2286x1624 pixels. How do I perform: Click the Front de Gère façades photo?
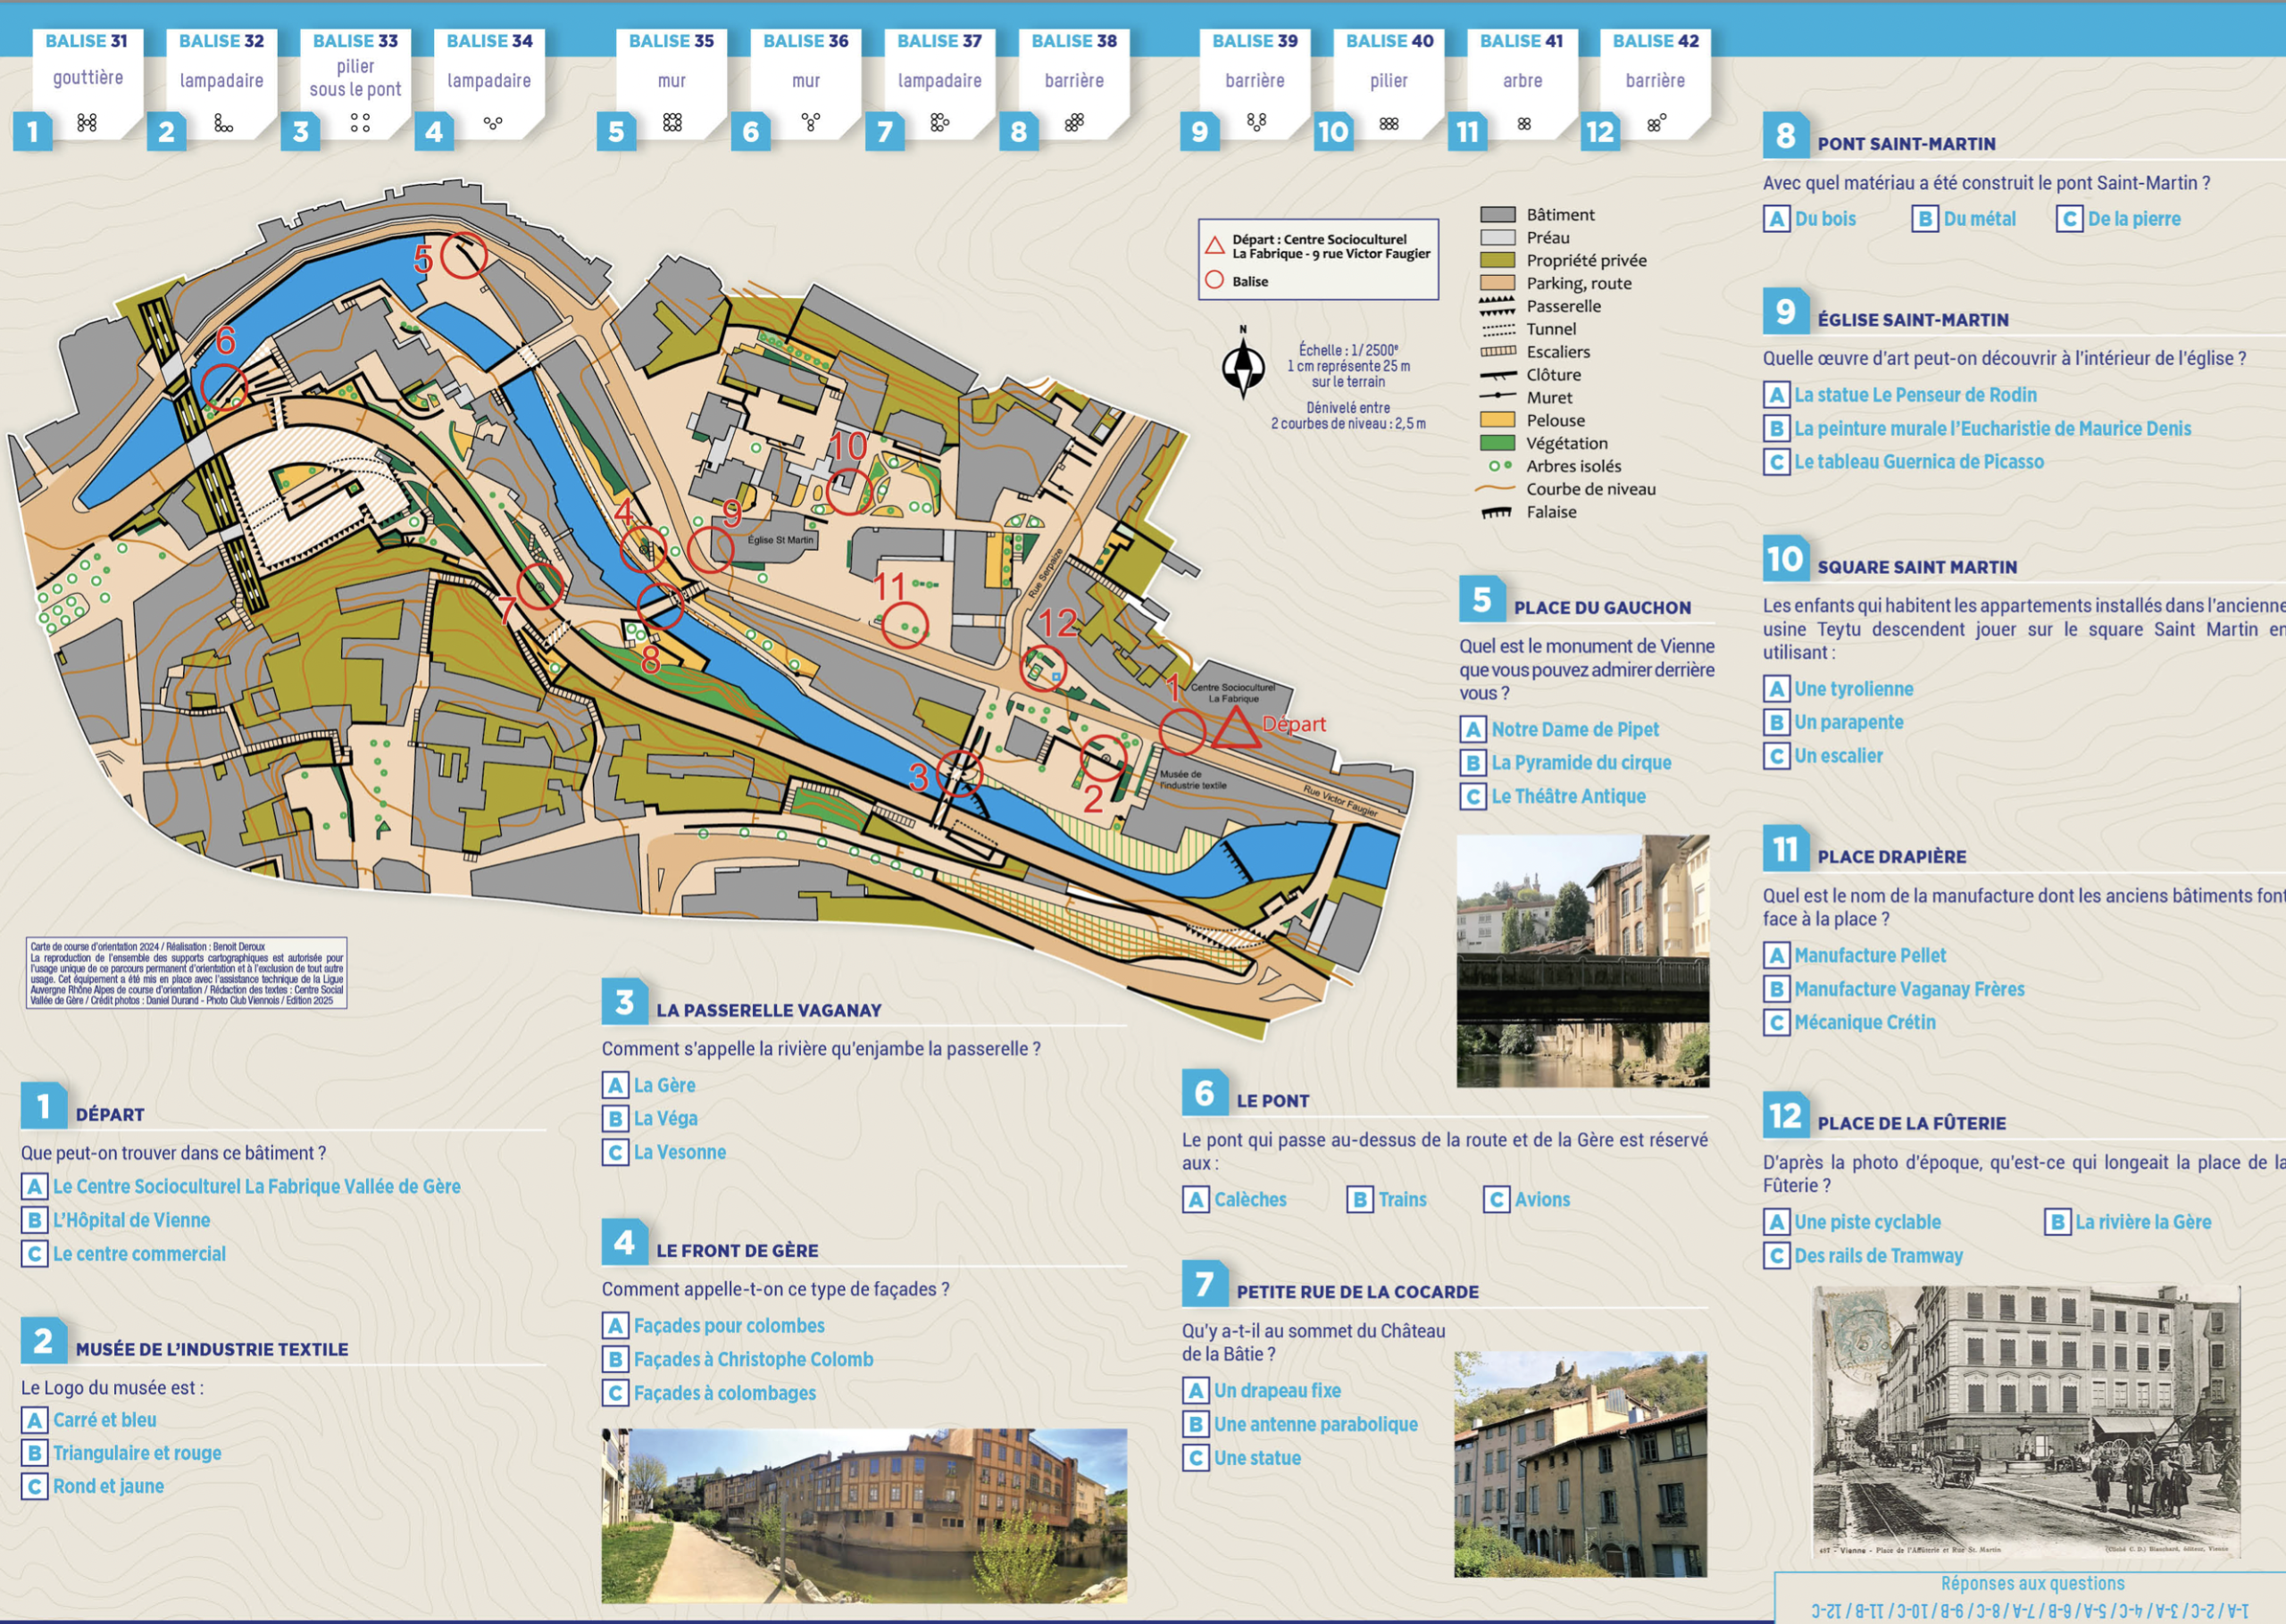click(864, 1514)
